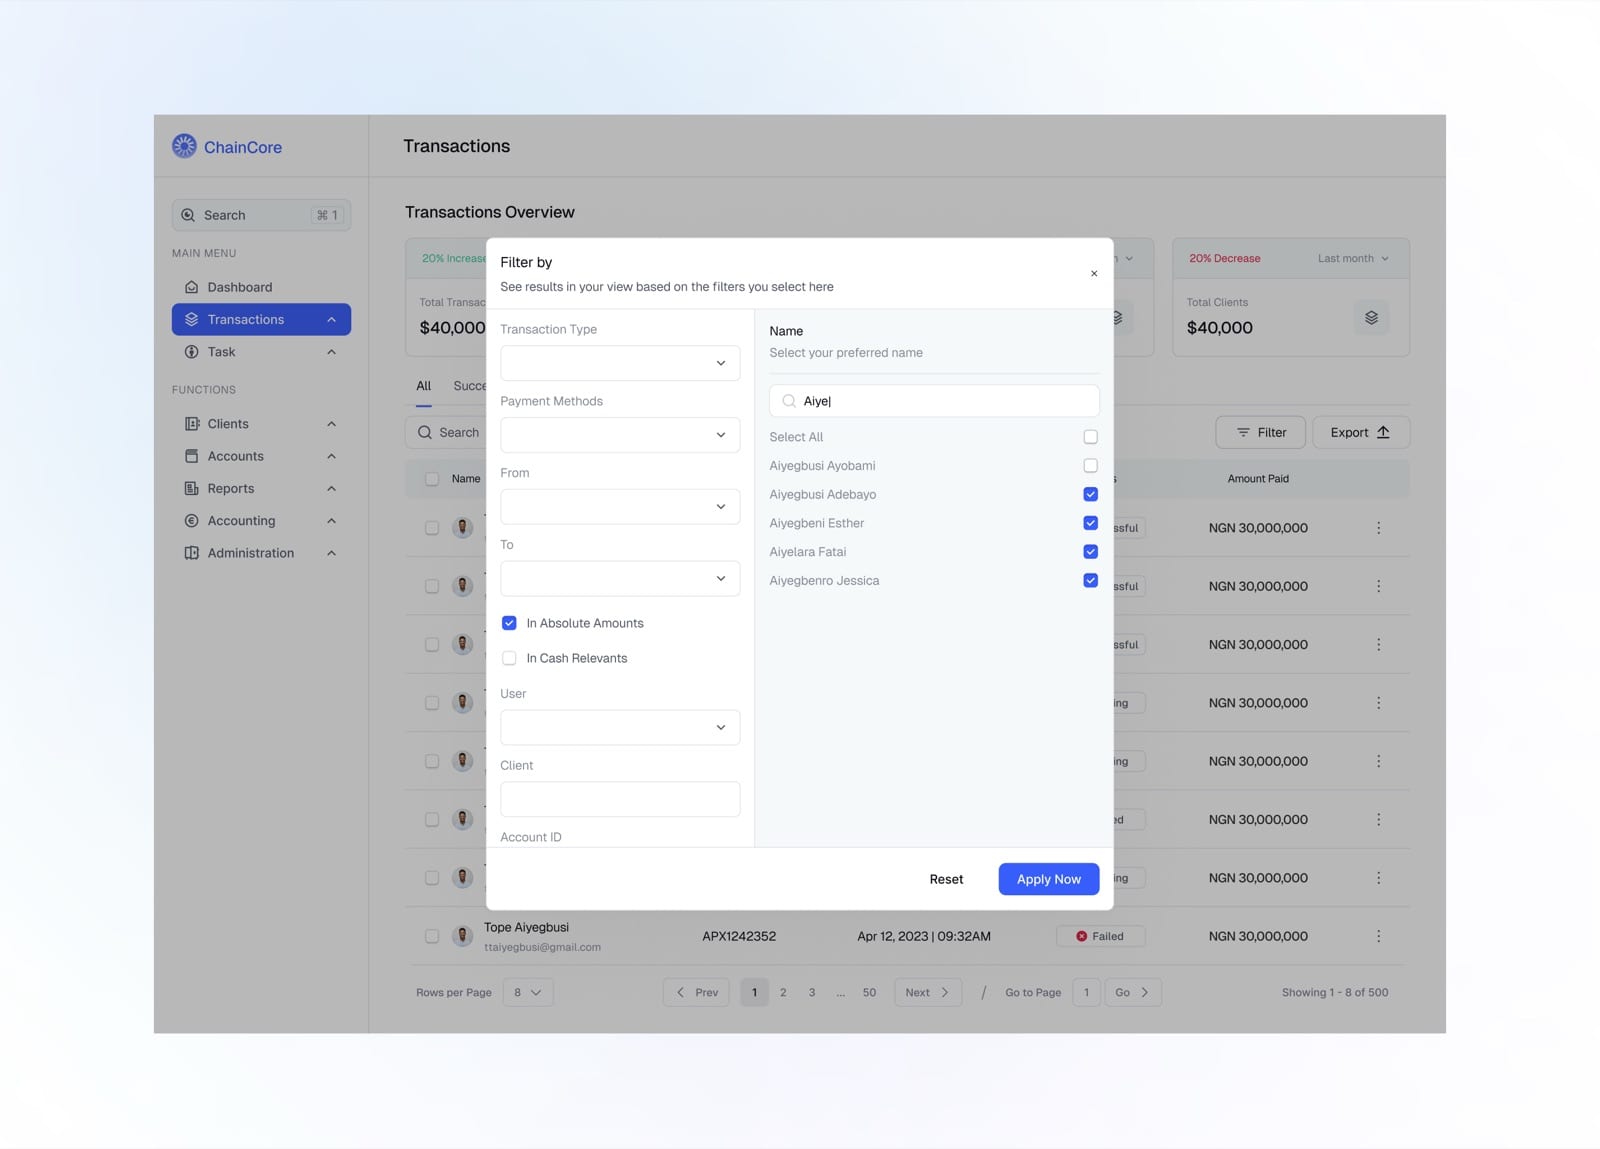
Task: Click the Apply Now button
Action: pyautogui.click(x=1049, y=879)
